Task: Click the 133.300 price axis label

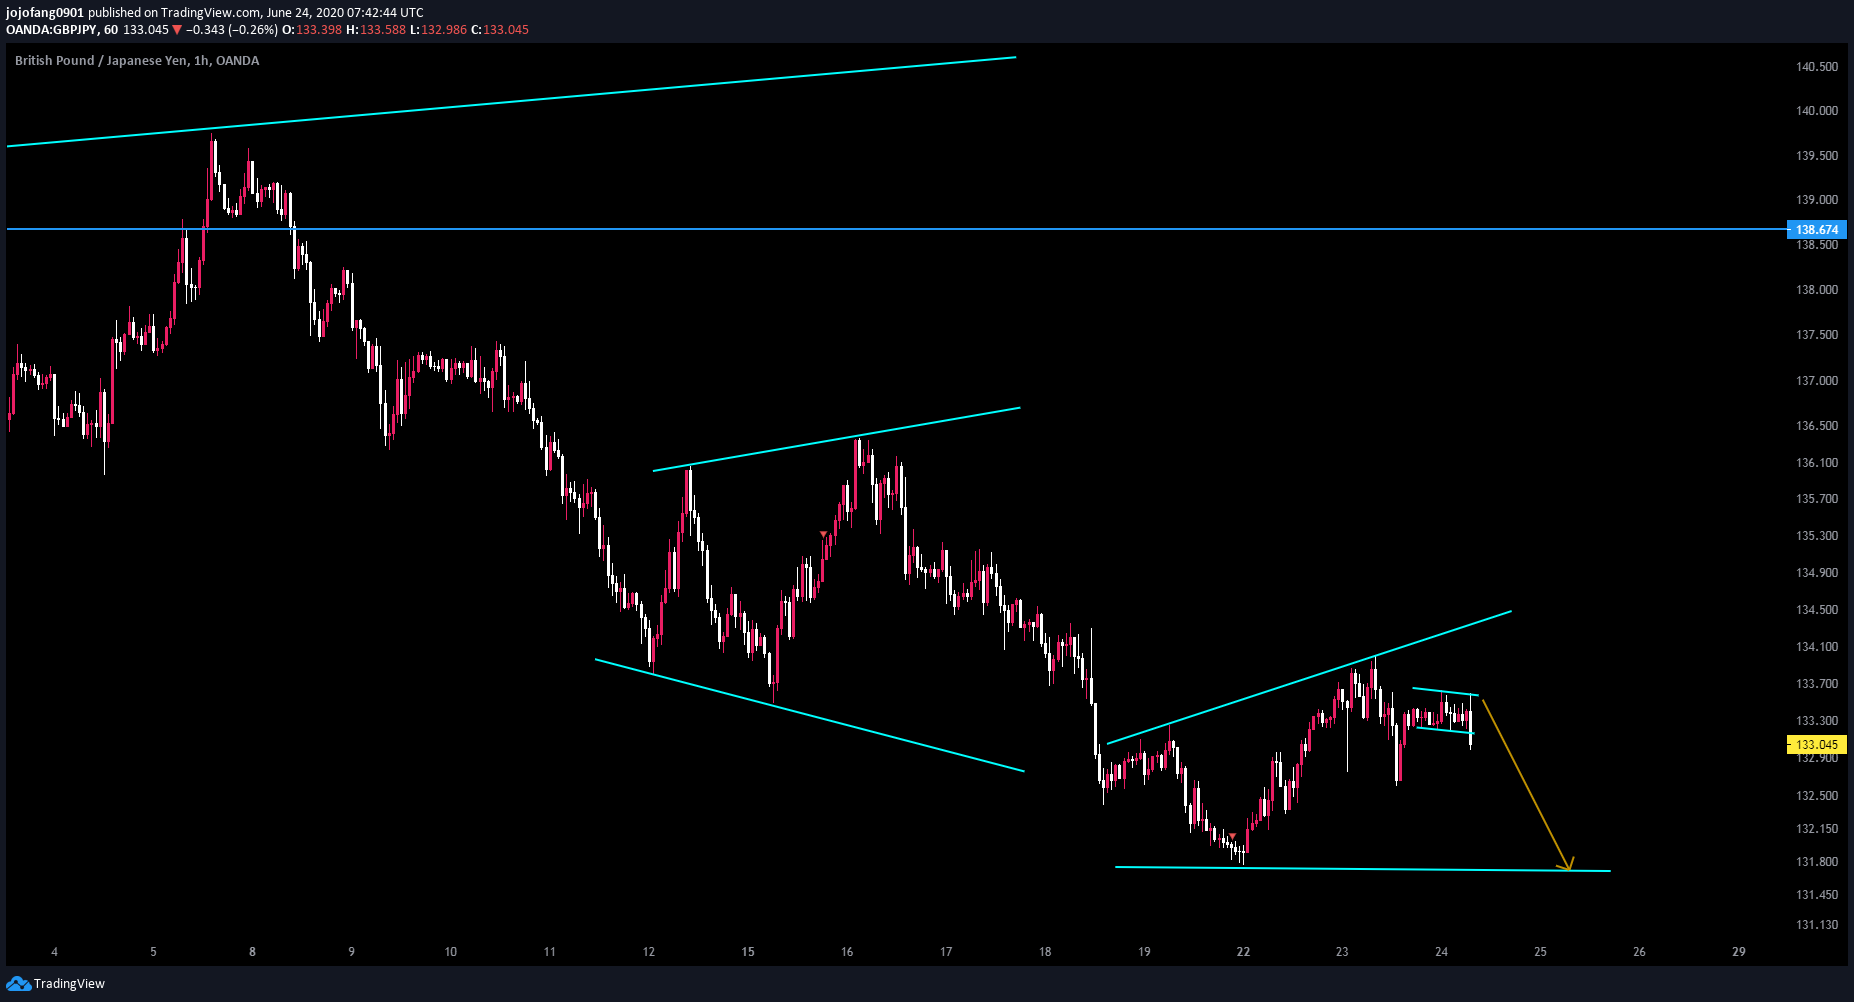Action: click(x=1817, y=721)
